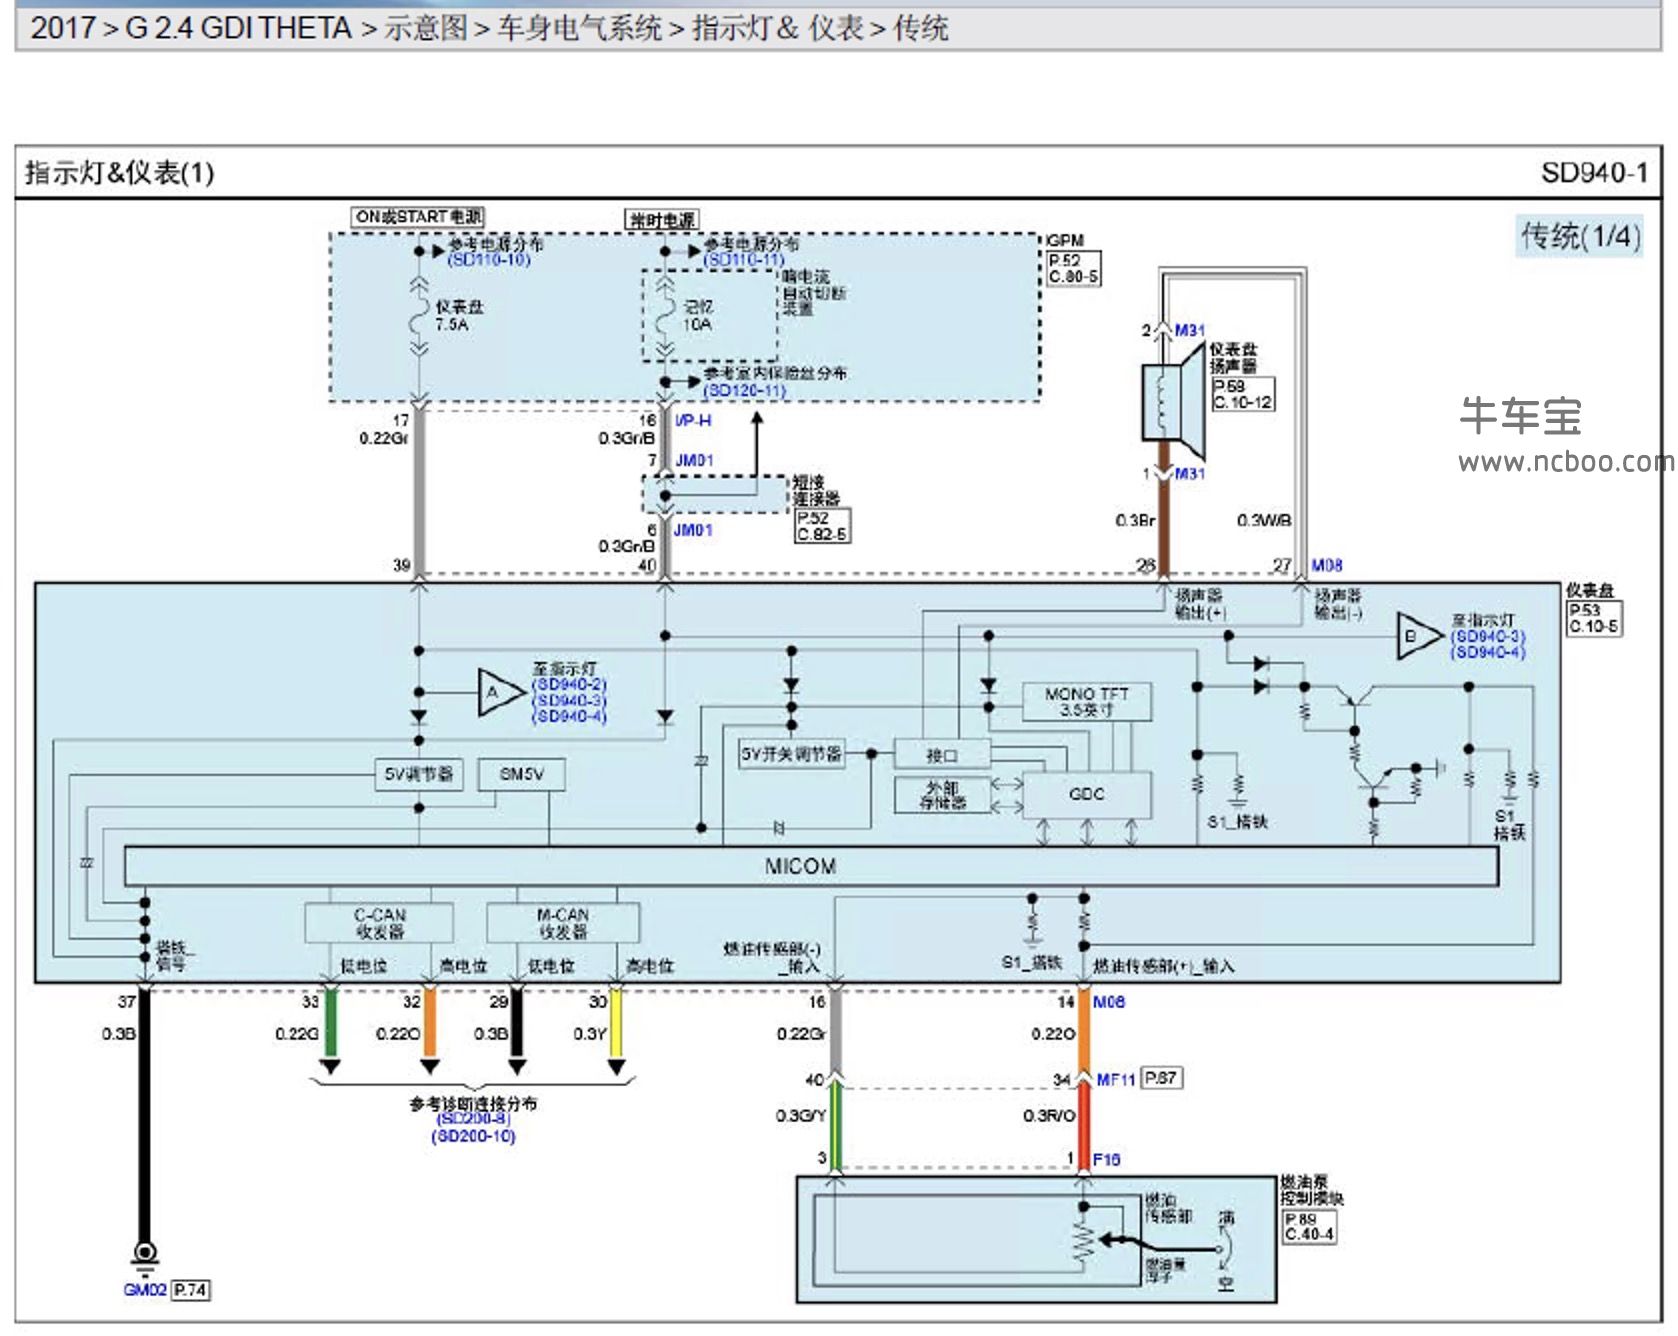The image size is (1678, 1336).
Task: Click the M-CAN 收发器 block
Action: [563, 922]
